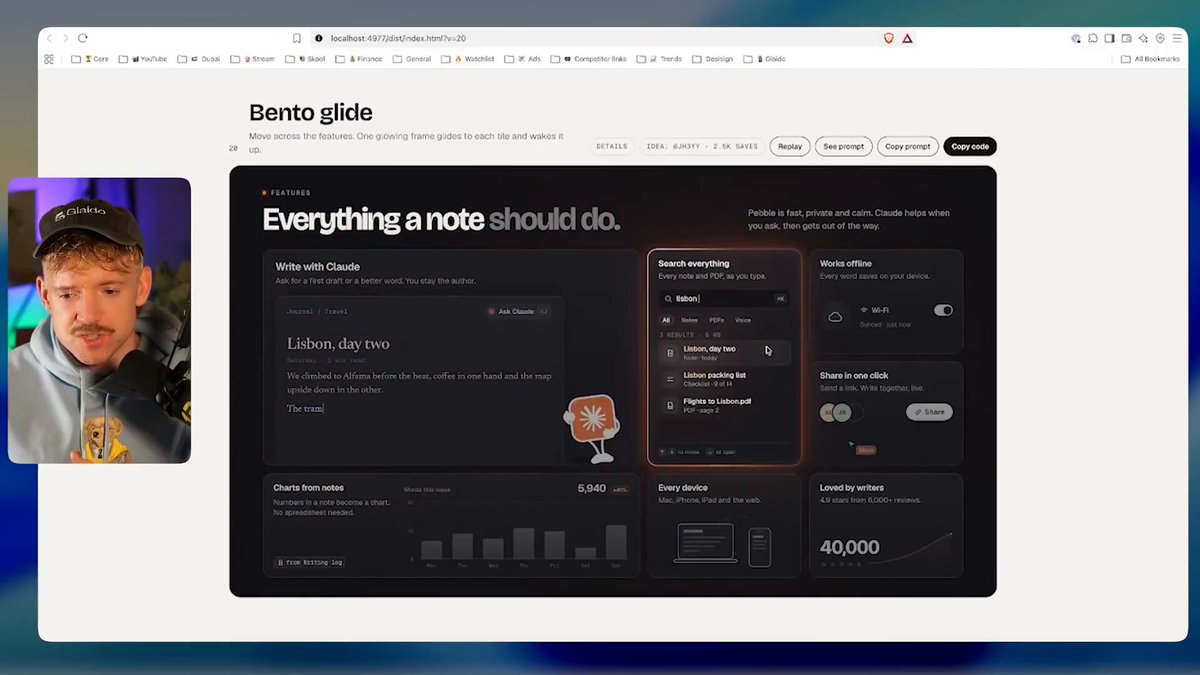1200x675 pixels.
Task: Click the checklist icon beside Lisbon packing list
Action: tap(670, 379)
